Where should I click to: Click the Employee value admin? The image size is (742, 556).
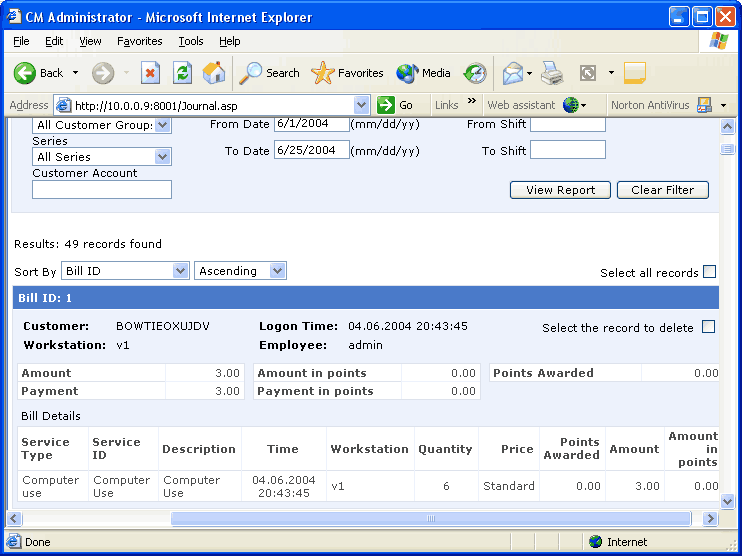(365, 345)
